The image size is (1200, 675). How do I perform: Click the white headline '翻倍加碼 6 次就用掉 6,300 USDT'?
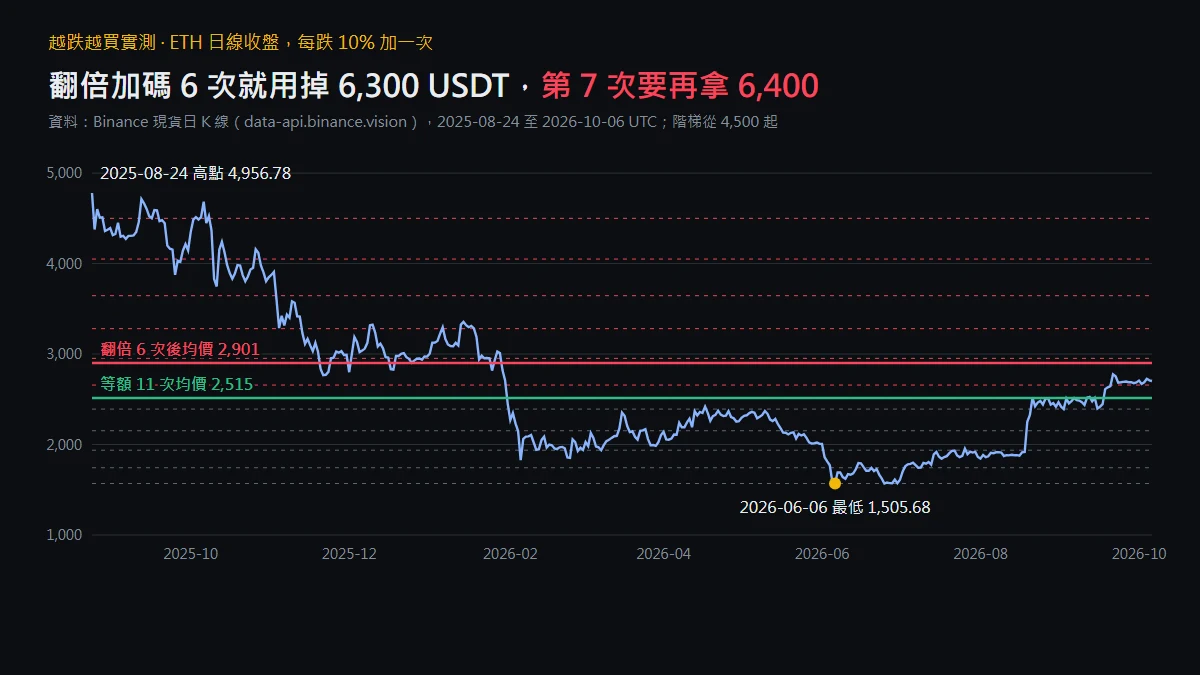279,86
